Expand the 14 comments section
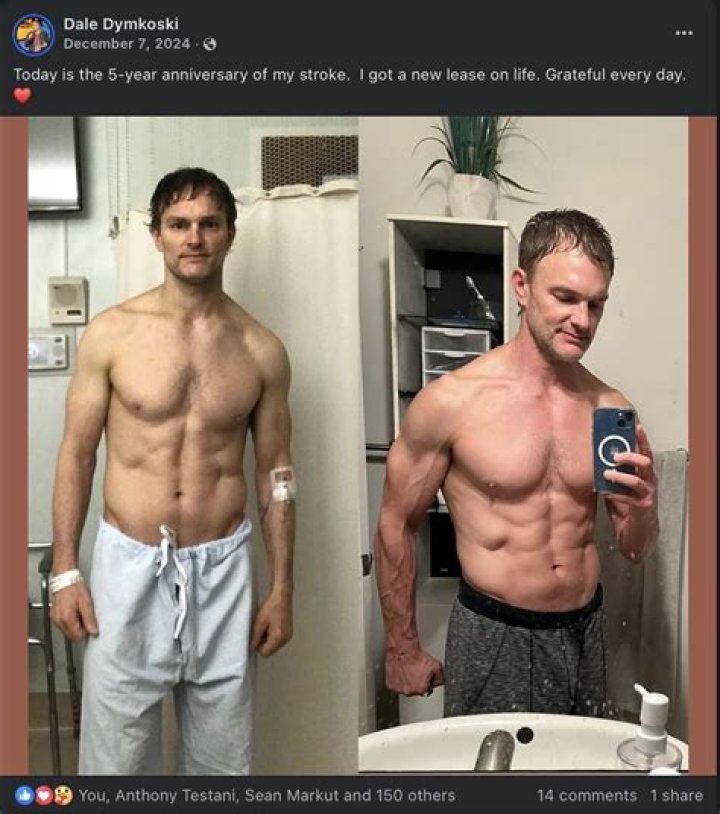720x814 pixels. click(x=587, y=795)
